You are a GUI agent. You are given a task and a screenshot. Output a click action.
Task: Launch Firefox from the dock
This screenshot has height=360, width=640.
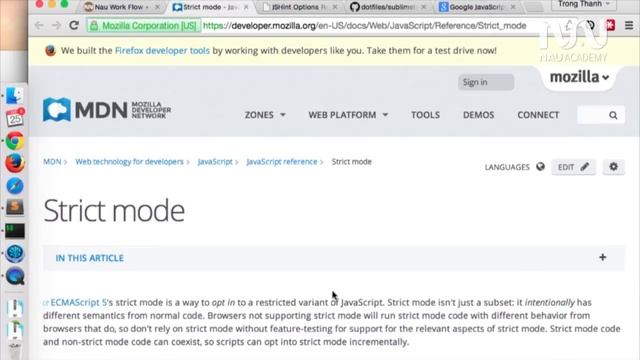click(15, 163)
